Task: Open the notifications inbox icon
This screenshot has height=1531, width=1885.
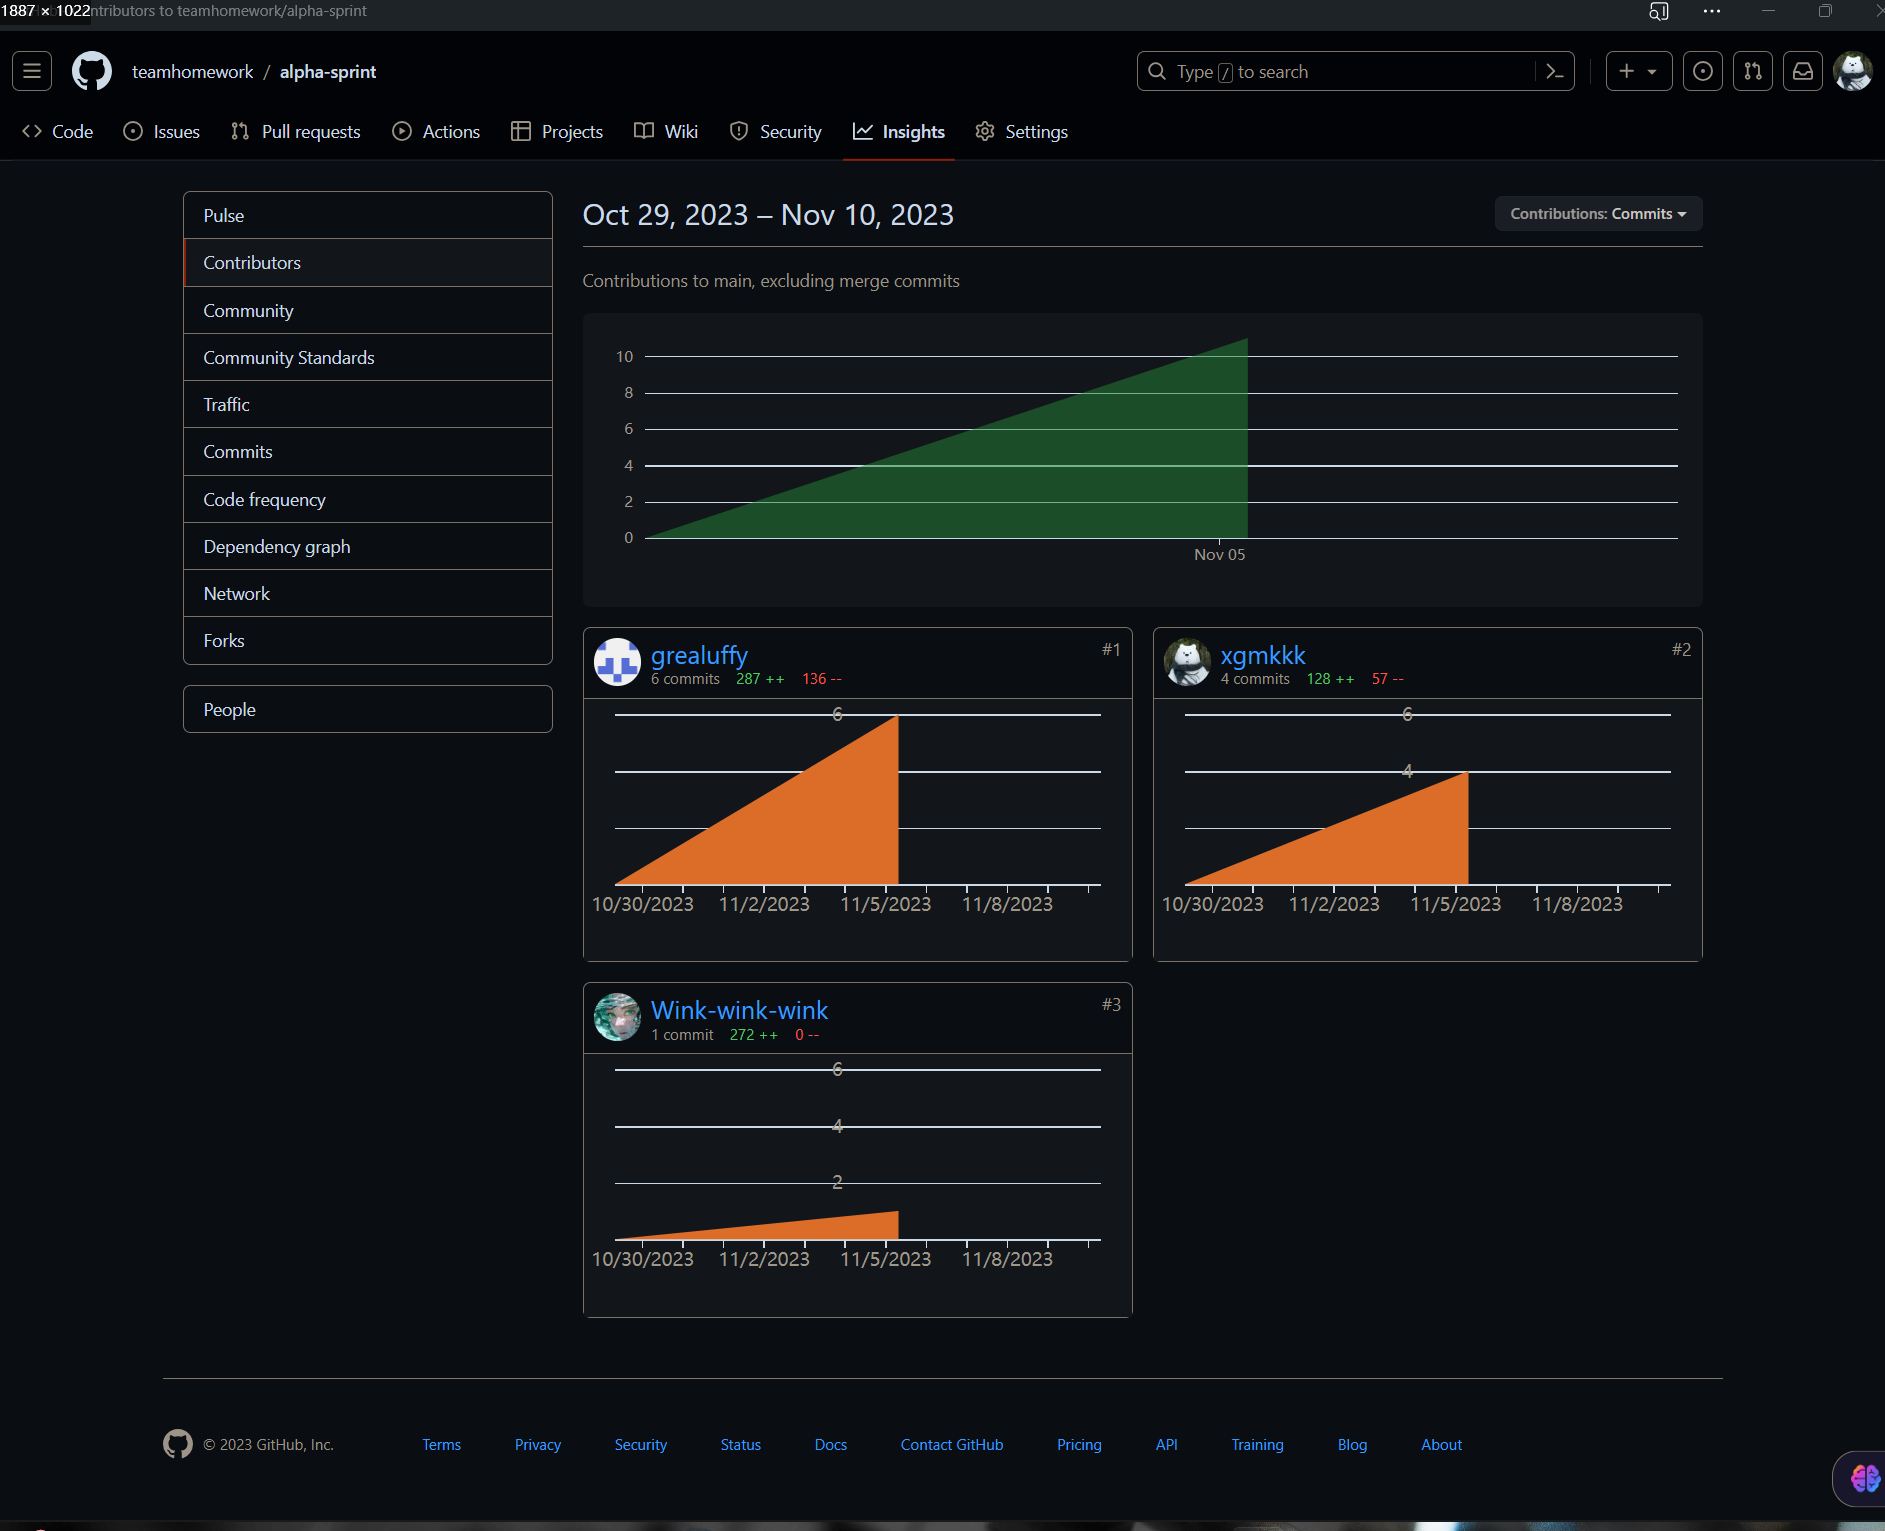Action: [1802, 71]
